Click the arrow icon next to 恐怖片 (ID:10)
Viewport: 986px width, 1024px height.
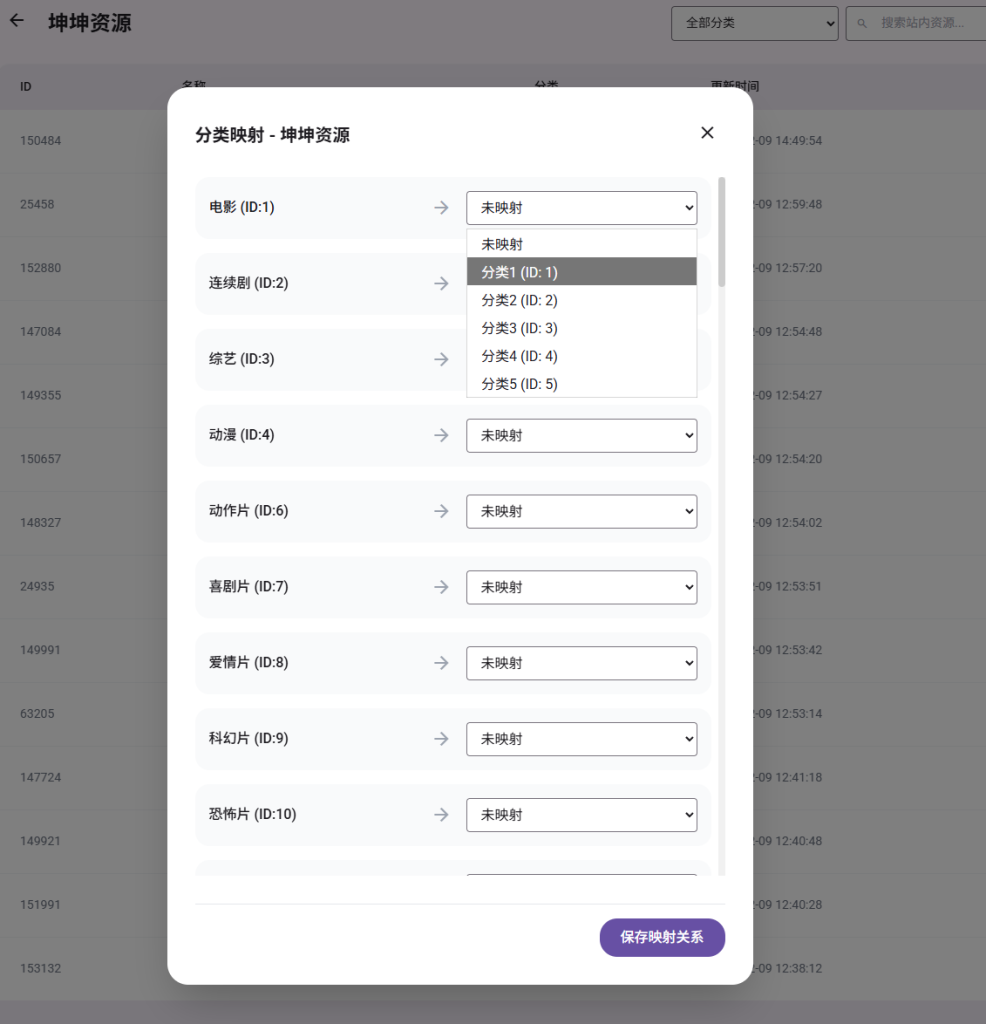tap(441, 815)
